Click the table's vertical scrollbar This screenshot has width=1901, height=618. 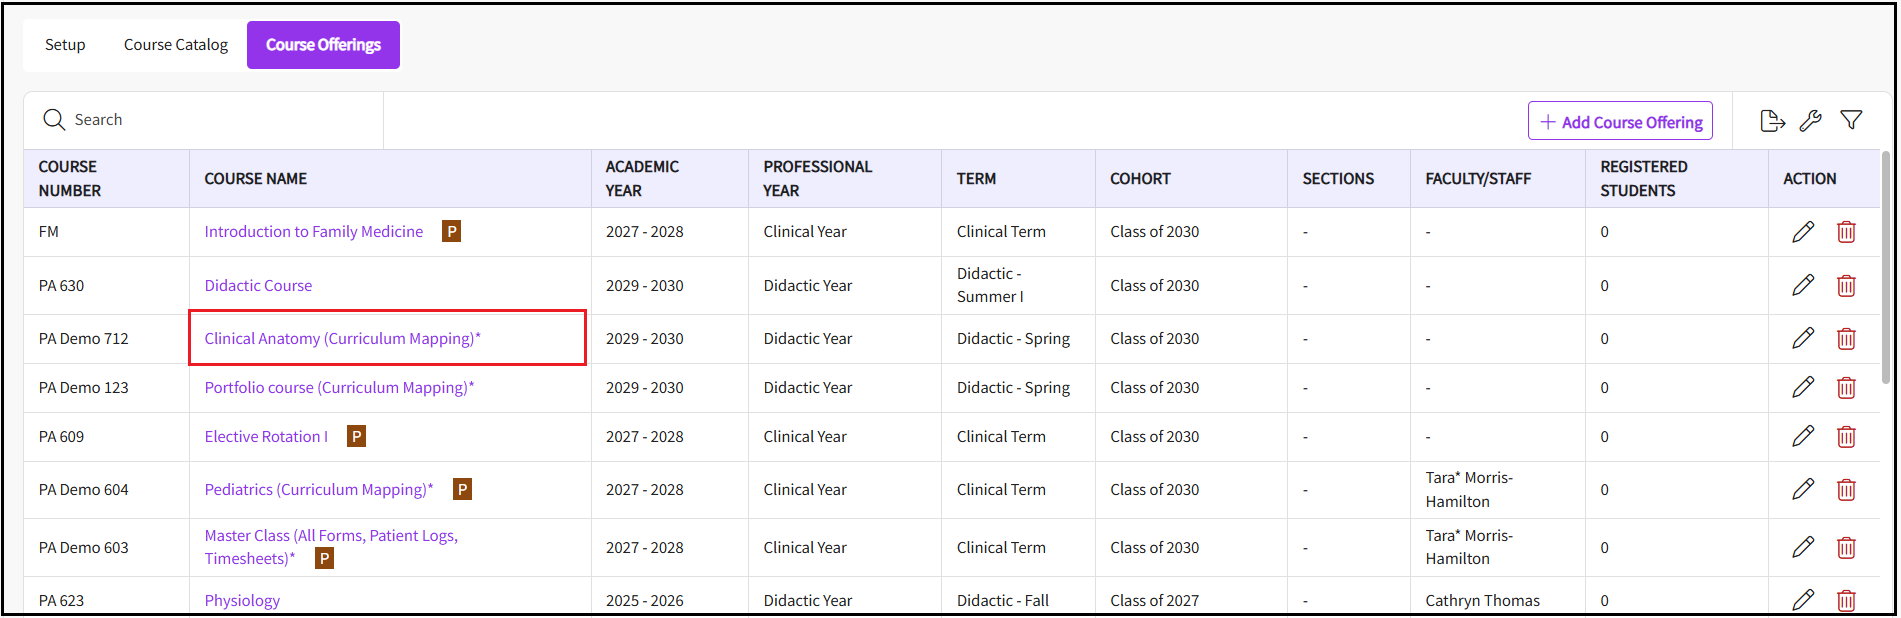1886,268
